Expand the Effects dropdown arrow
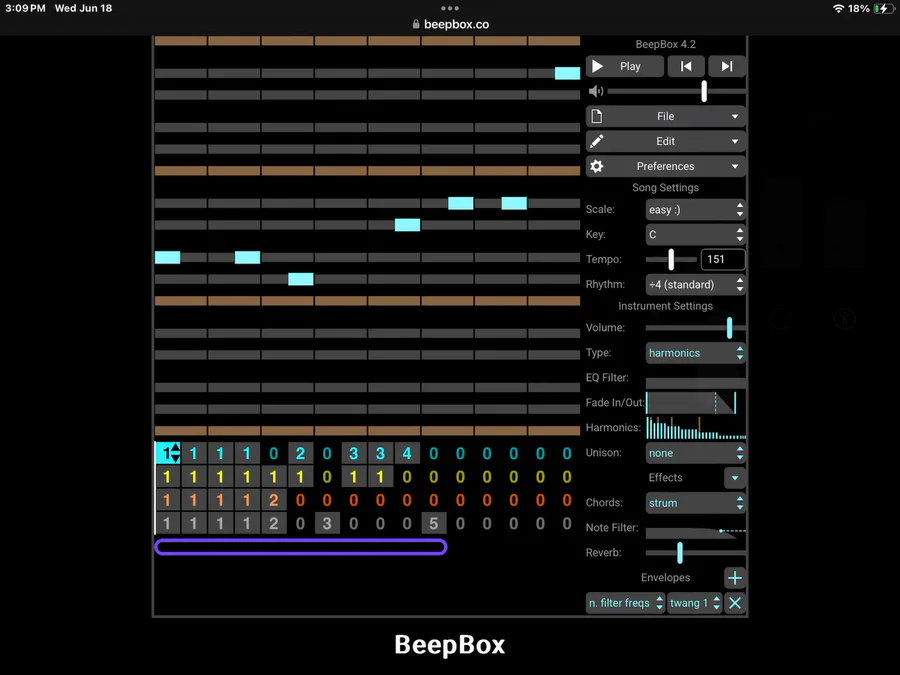The image size is (900, 675). [x=735, y=478]
